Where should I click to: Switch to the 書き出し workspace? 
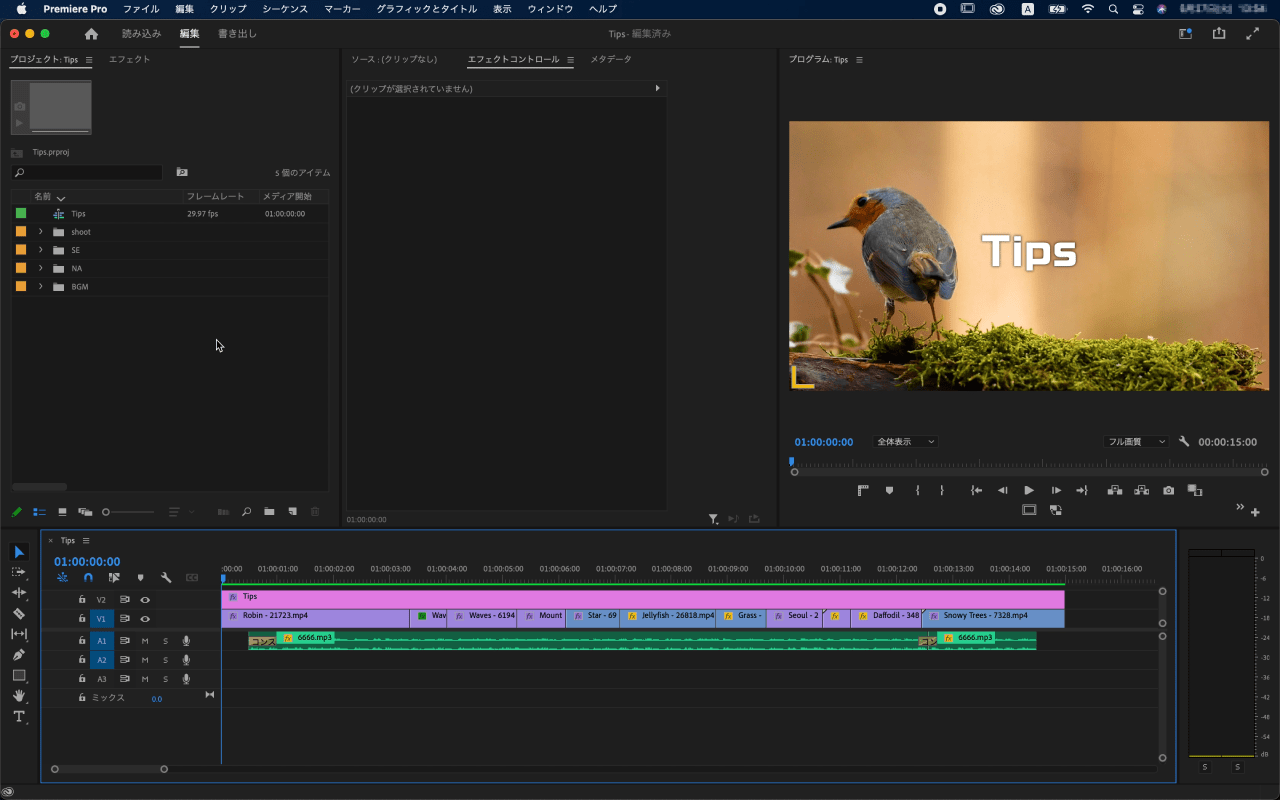pos(237,34)
